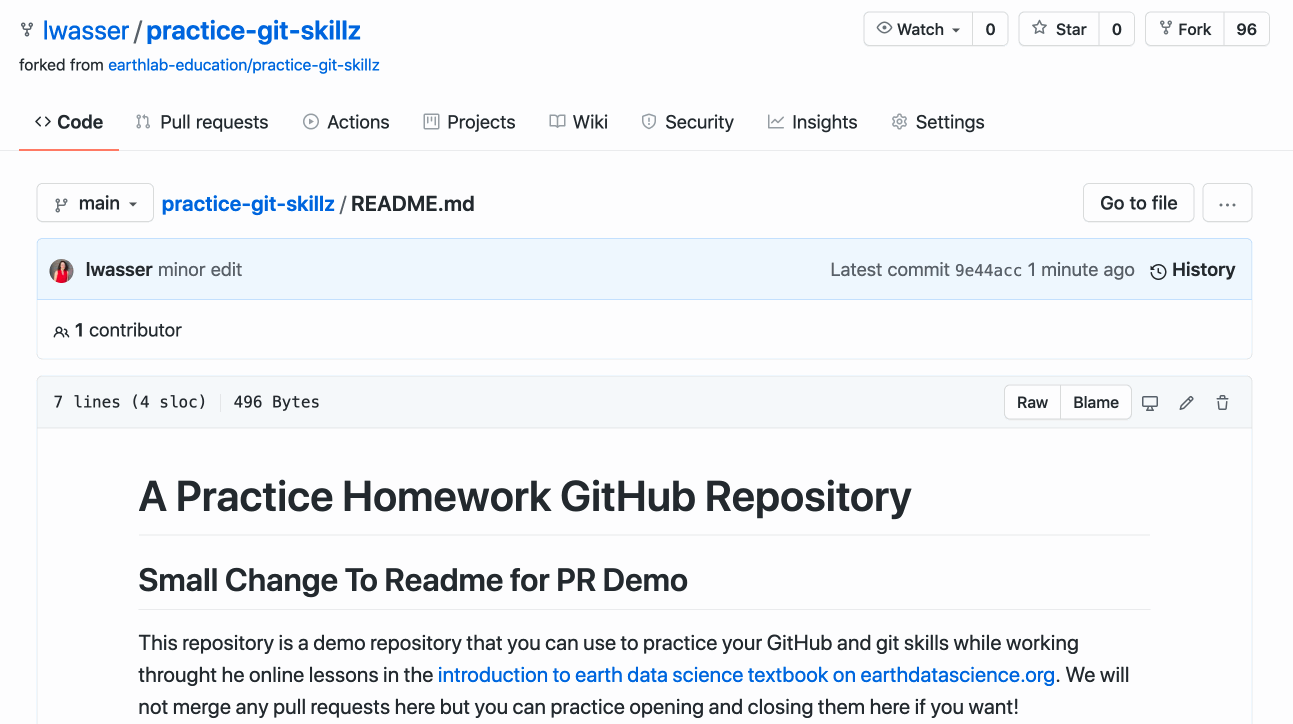This screenshot has height=724, width=1293.
Task: Click the eye icon in Watch button
Action: click(884, 29)
